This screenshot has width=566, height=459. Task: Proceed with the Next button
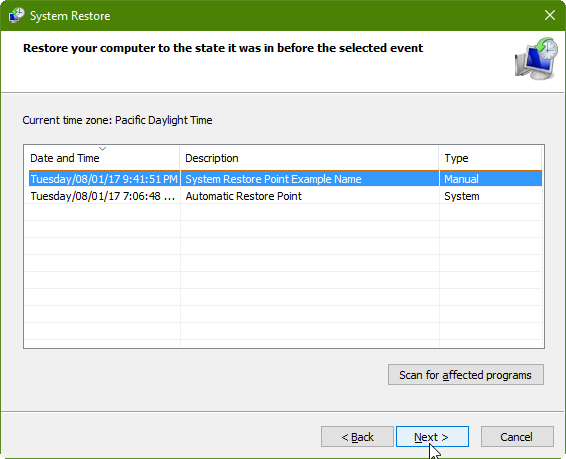[432, 437]
